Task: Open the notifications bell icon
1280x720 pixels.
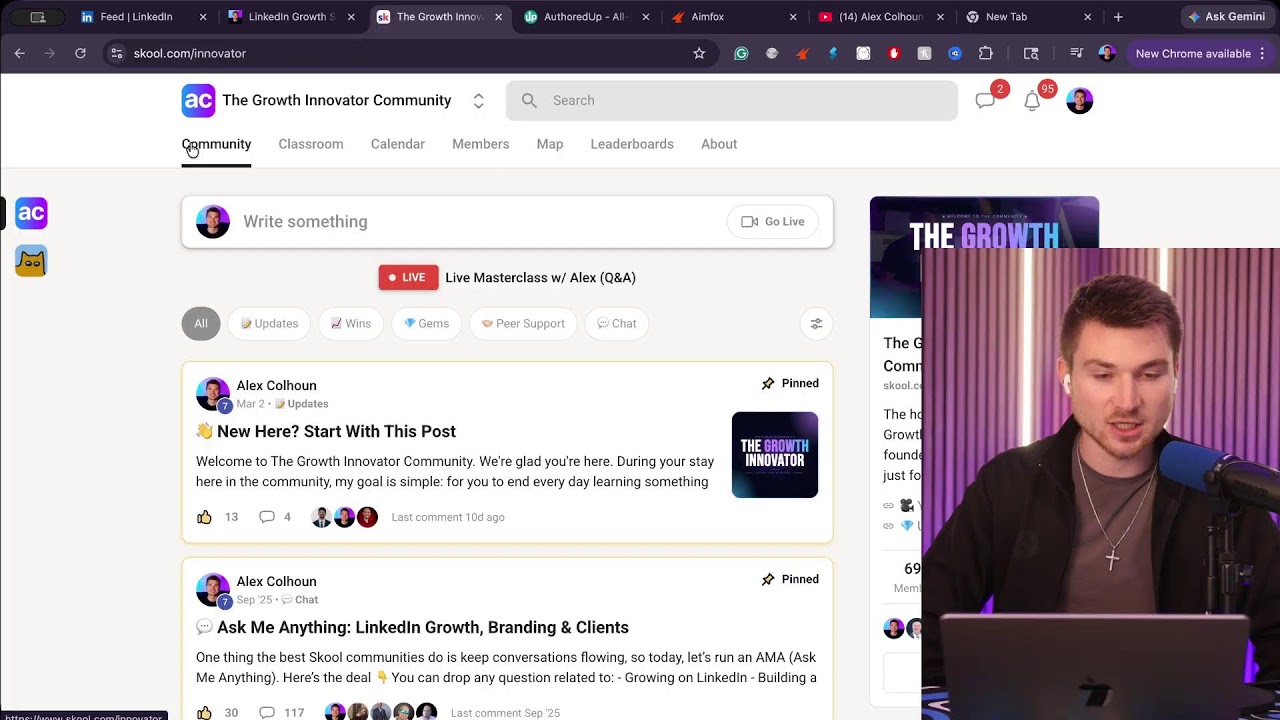Action: point(1032,101)
